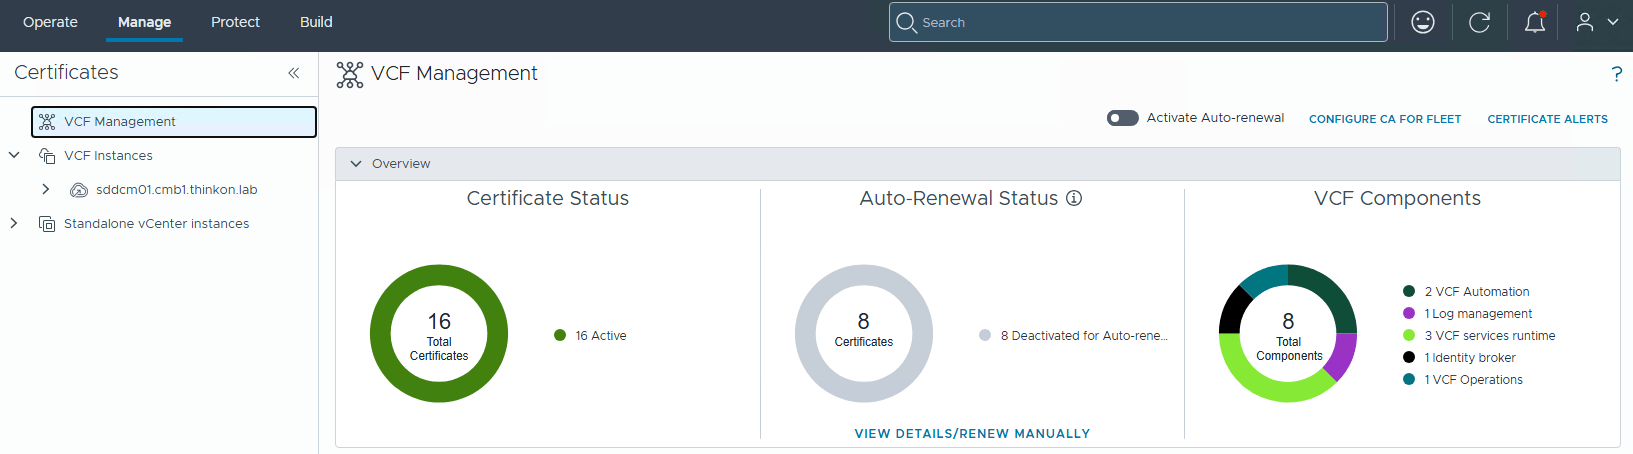Click the 'VCF Components' heading
Image resolution: width=1633 pixels, height=454 pixels.
pyautogui.click(x=1397, y=198)
